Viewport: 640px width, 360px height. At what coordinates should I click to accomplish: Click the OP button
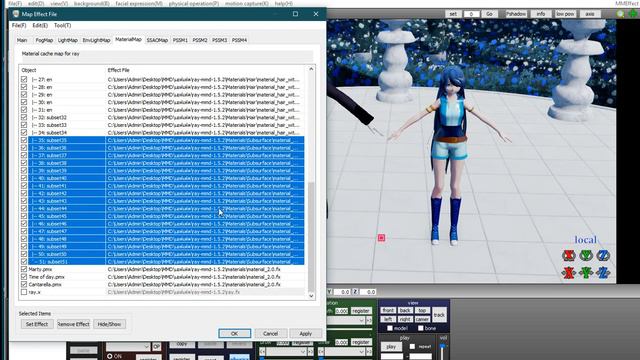(x=156, y=347)
